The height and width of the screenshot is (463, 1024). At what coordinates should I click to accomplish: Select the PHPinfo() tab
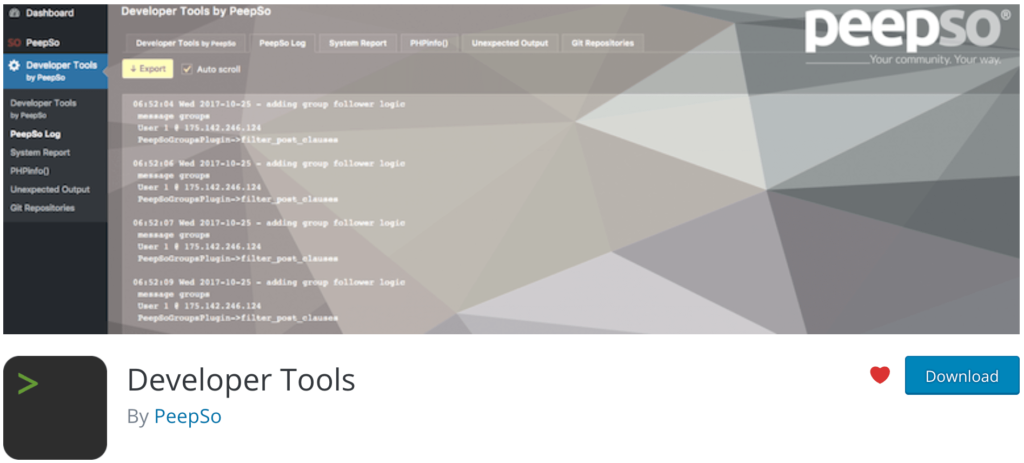point(429,43)
